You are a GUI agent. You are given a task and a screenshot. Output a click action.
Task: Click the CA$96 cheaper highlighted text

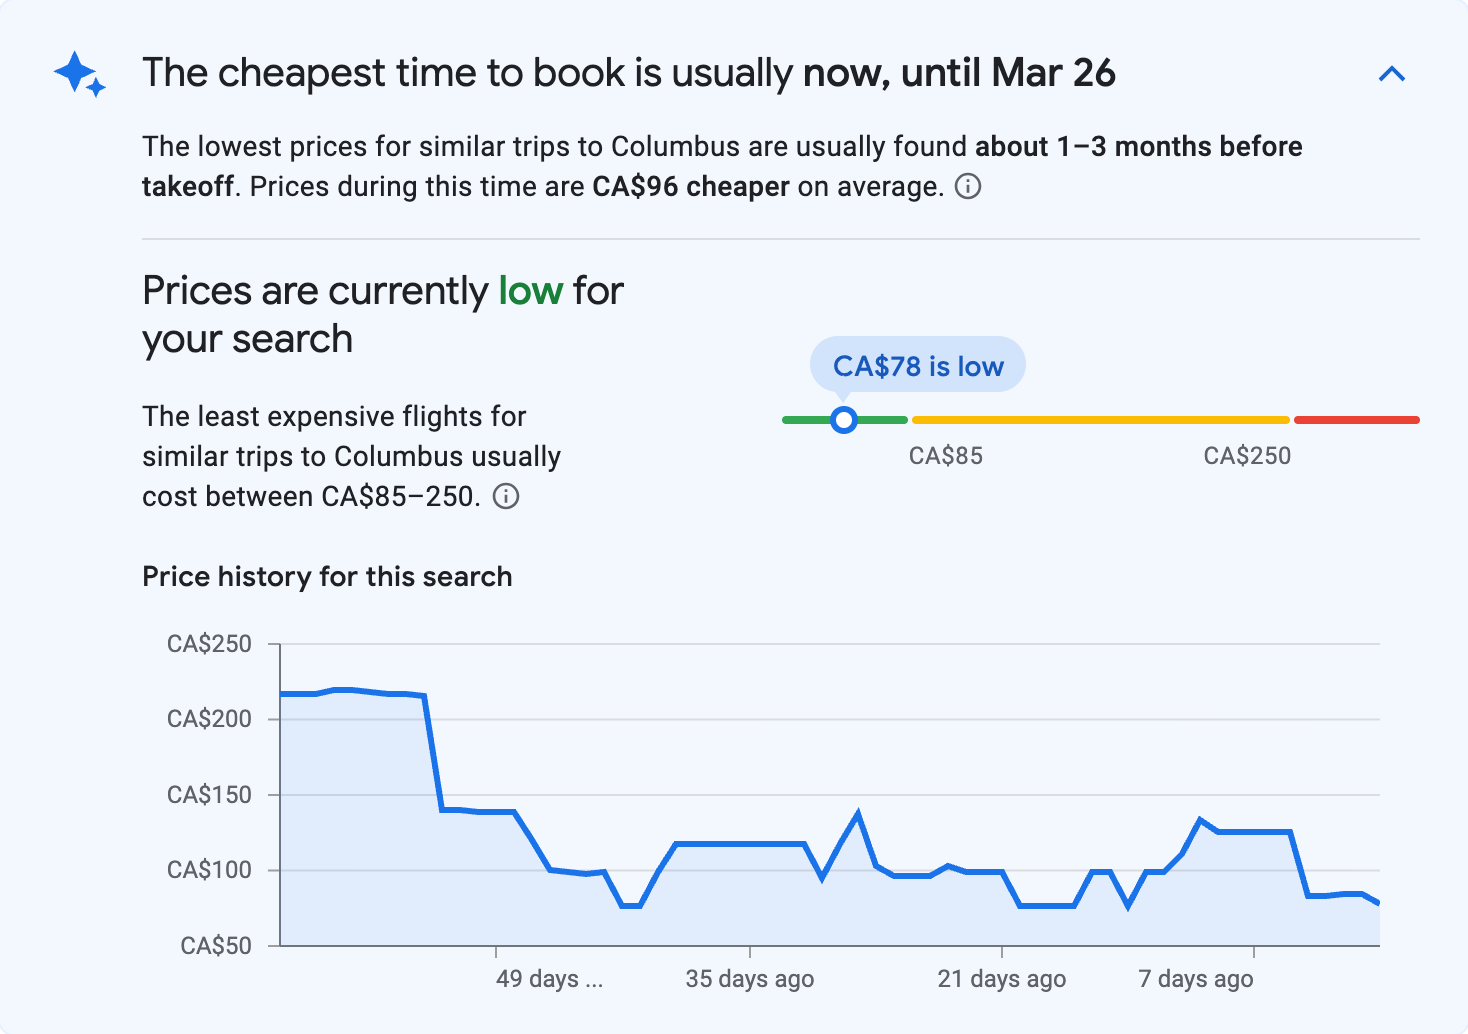pyautogui.click(x=690, y=186)
